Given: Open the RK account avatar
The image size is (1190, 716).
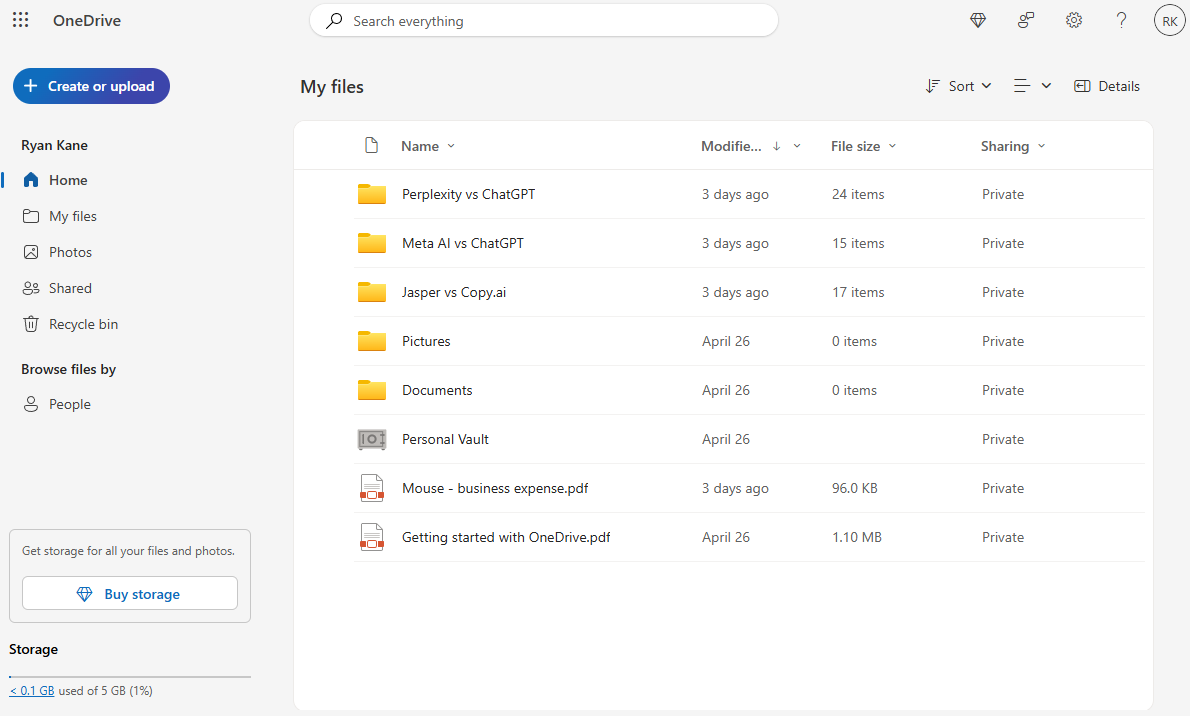Looking at the screenshot, I should click(x=1170, y=21).
